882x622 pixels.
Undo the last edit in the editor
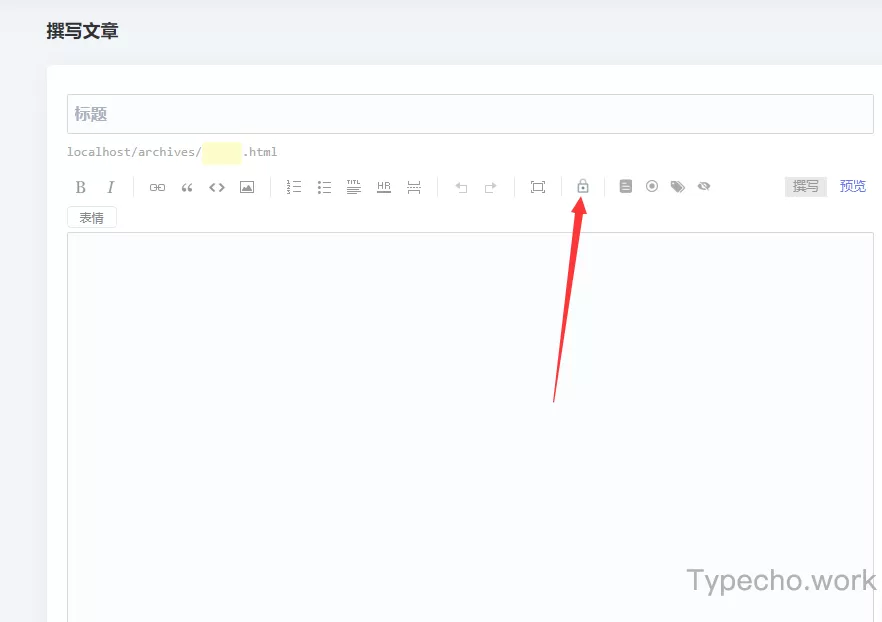(461, 187)
